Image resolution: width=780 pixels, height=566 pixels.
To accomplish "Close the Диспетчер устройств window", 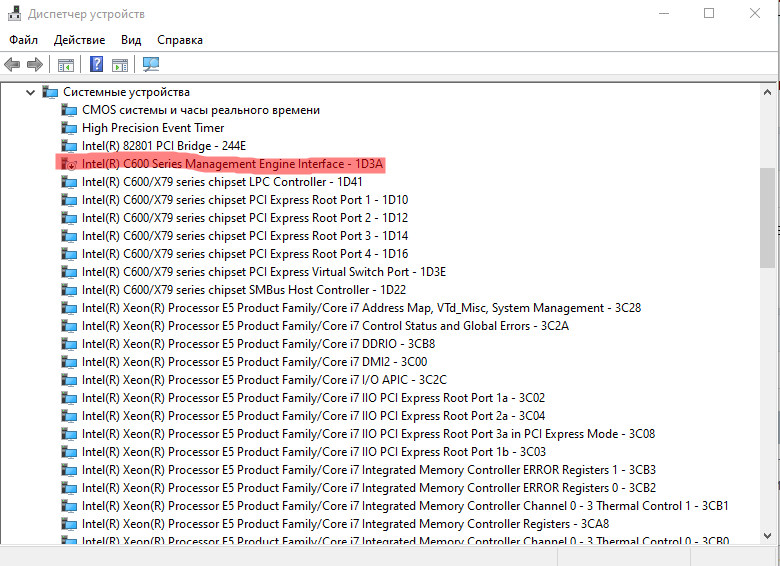I will point(755,13).
